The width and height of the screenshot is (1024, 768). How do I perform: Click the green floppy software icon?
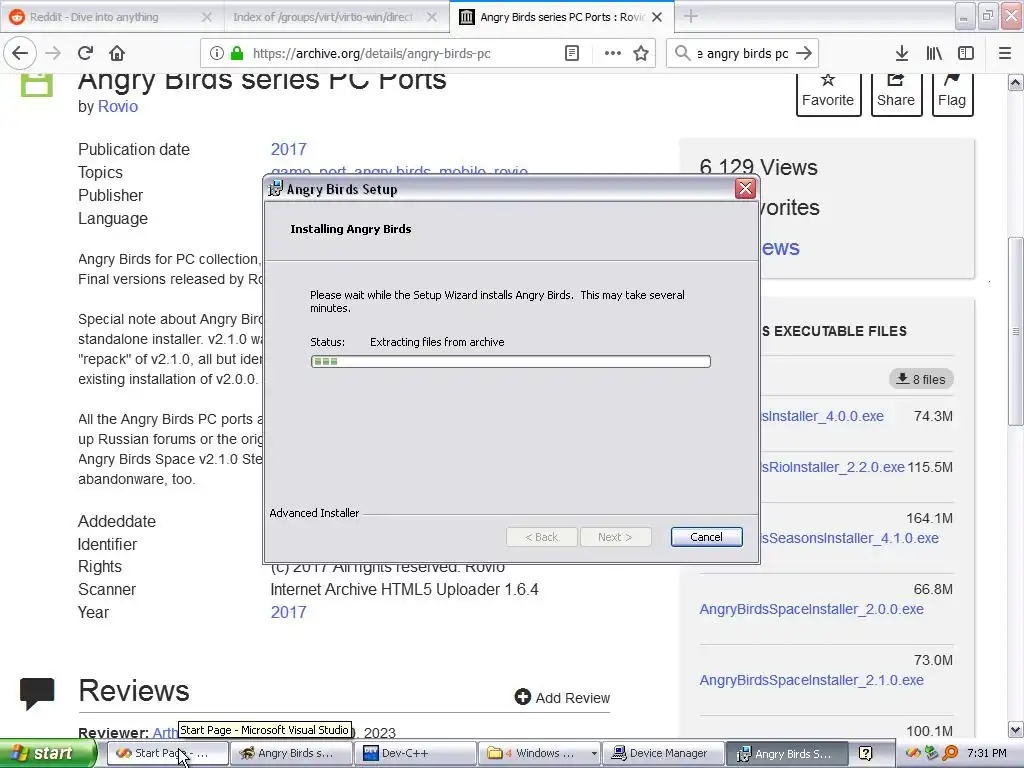pos(37,85)
